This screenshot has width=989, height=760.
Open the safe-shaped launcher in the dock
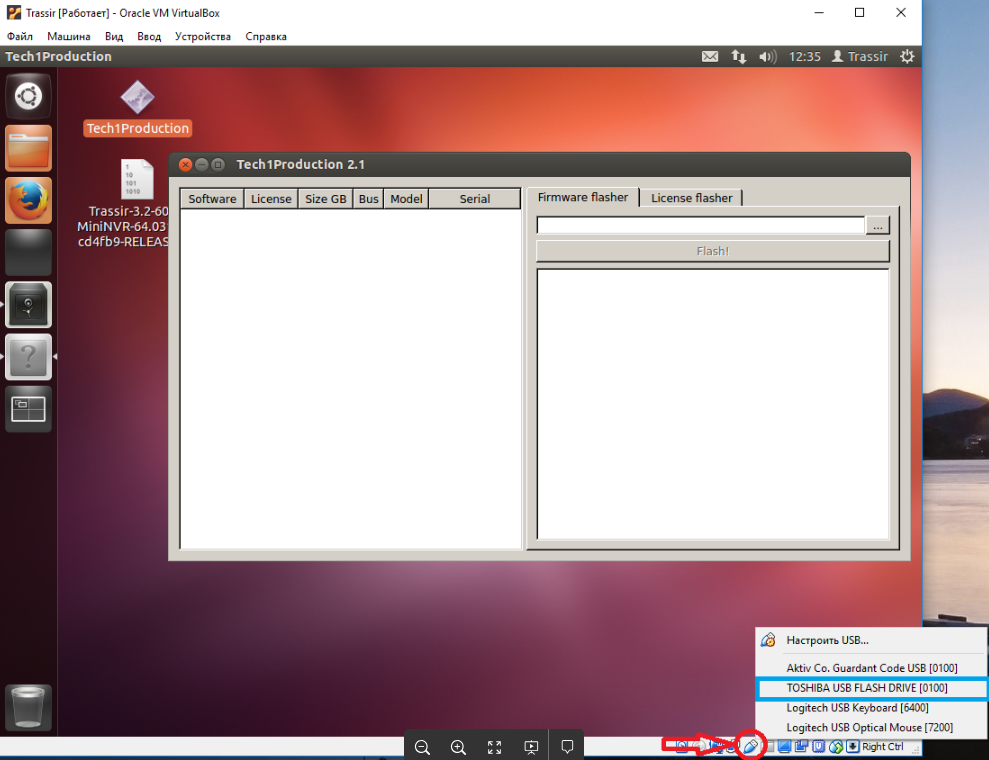[x=28, y=305]
